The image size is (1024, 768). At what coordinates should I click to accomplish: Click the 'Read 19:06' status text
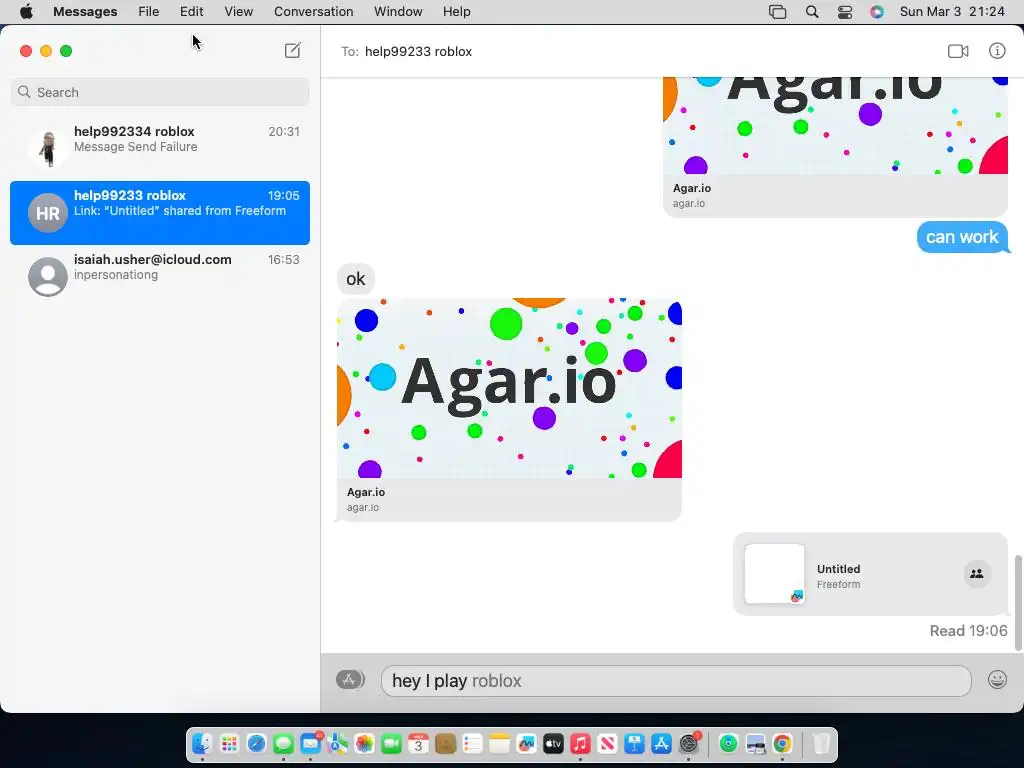coord(968,631)
